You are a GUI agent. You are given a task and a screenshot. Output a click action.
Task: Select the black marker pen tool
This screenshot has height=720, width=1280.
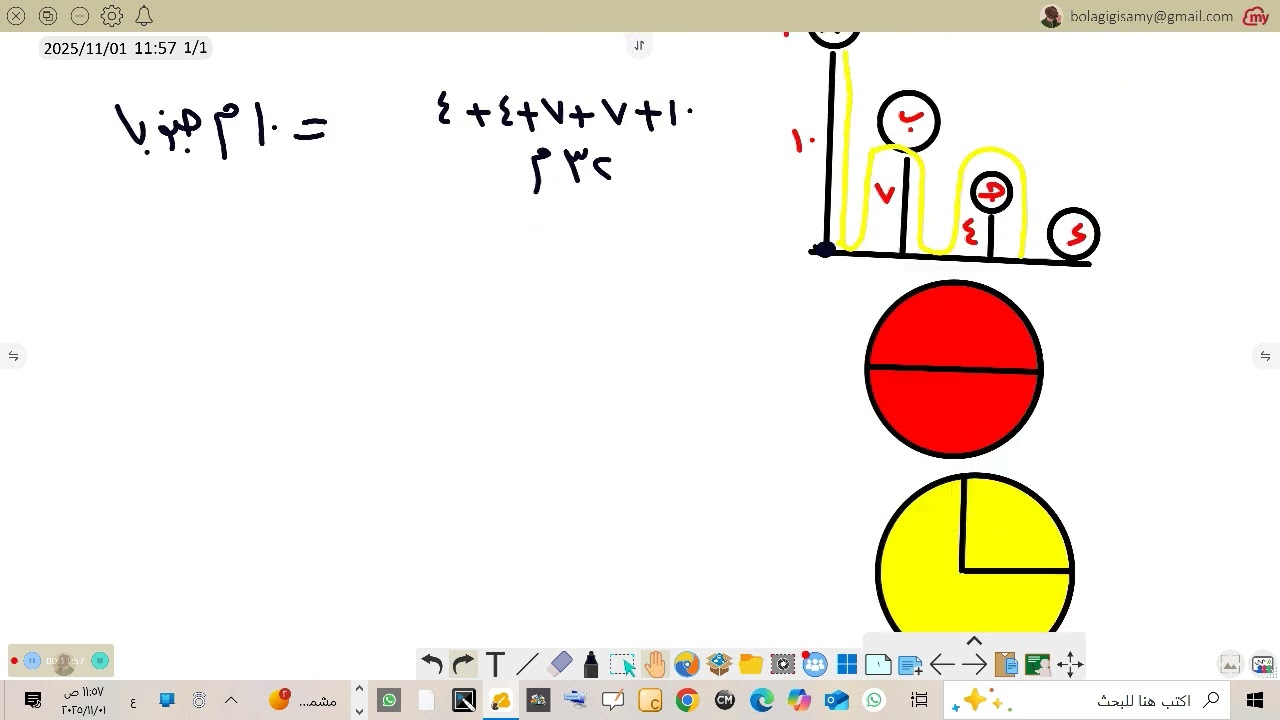591,664
